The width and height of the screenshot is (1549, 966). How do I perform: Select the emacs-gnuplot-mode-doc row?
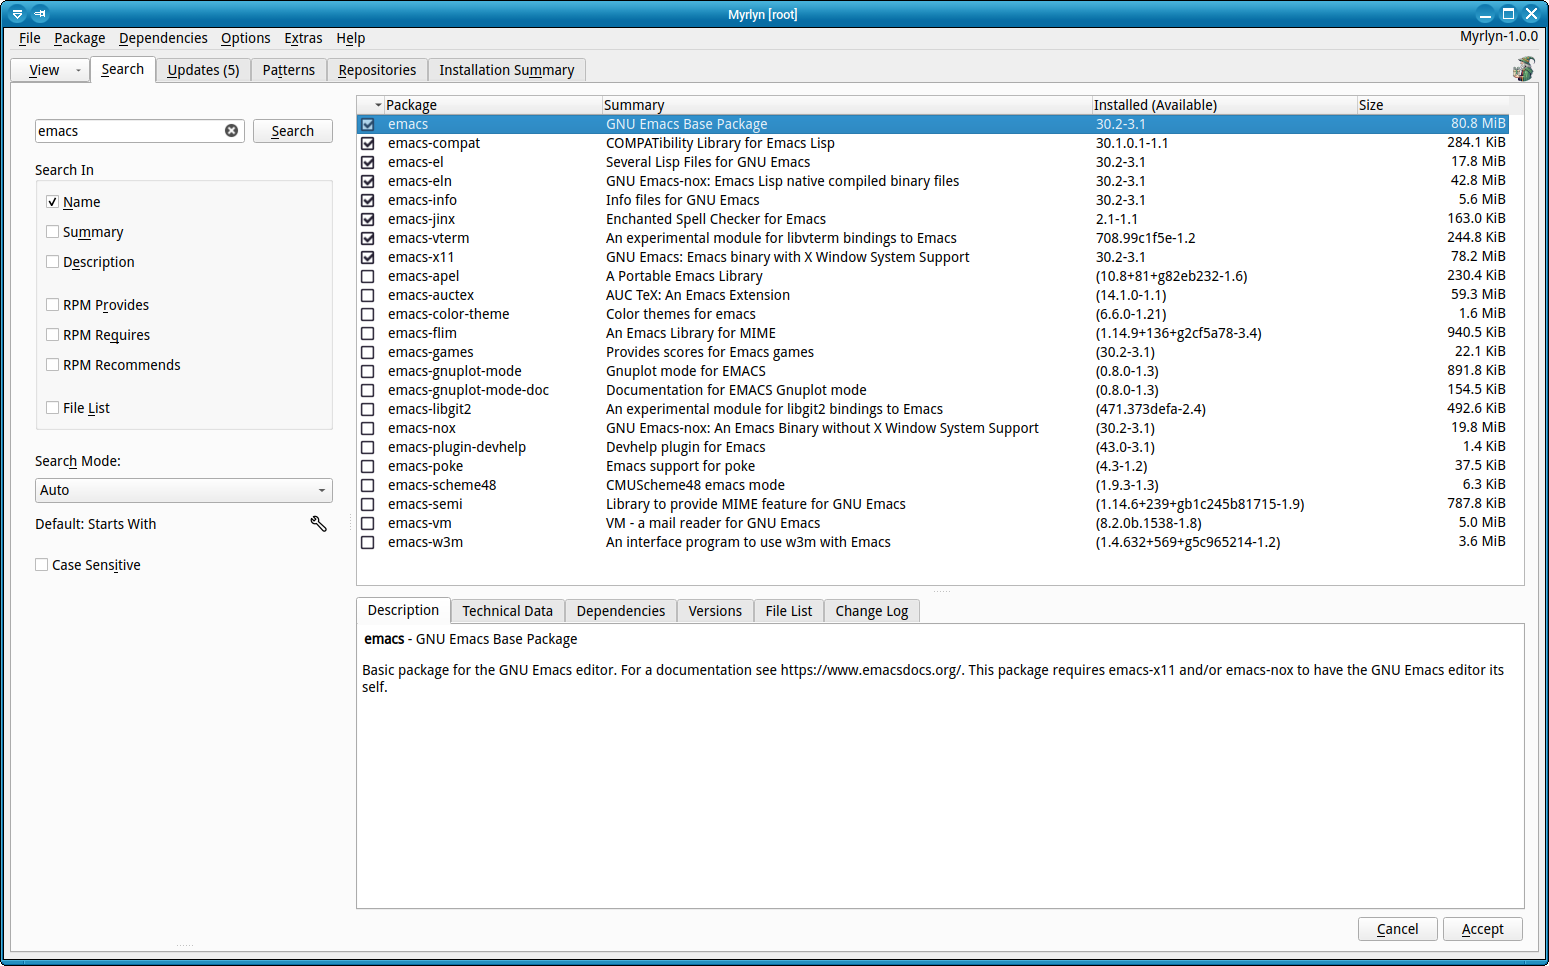(933, 390)
